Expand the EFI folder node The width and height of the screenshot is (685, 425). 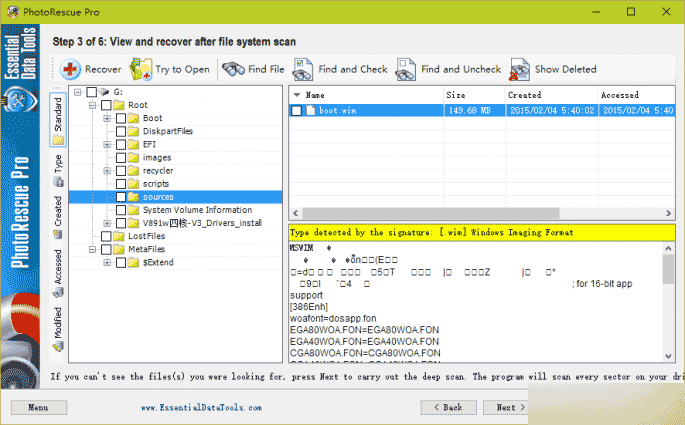(x=107, y=145)
